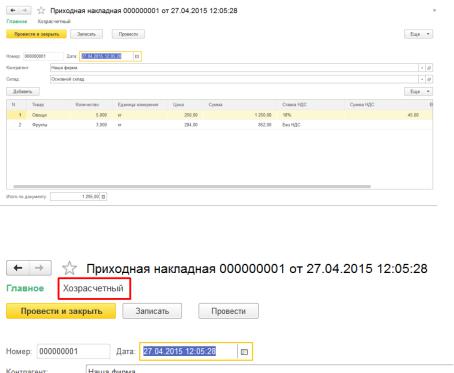454x373 pixels.
Task: Click the small arrow at the title's far right
Action: 434,11
